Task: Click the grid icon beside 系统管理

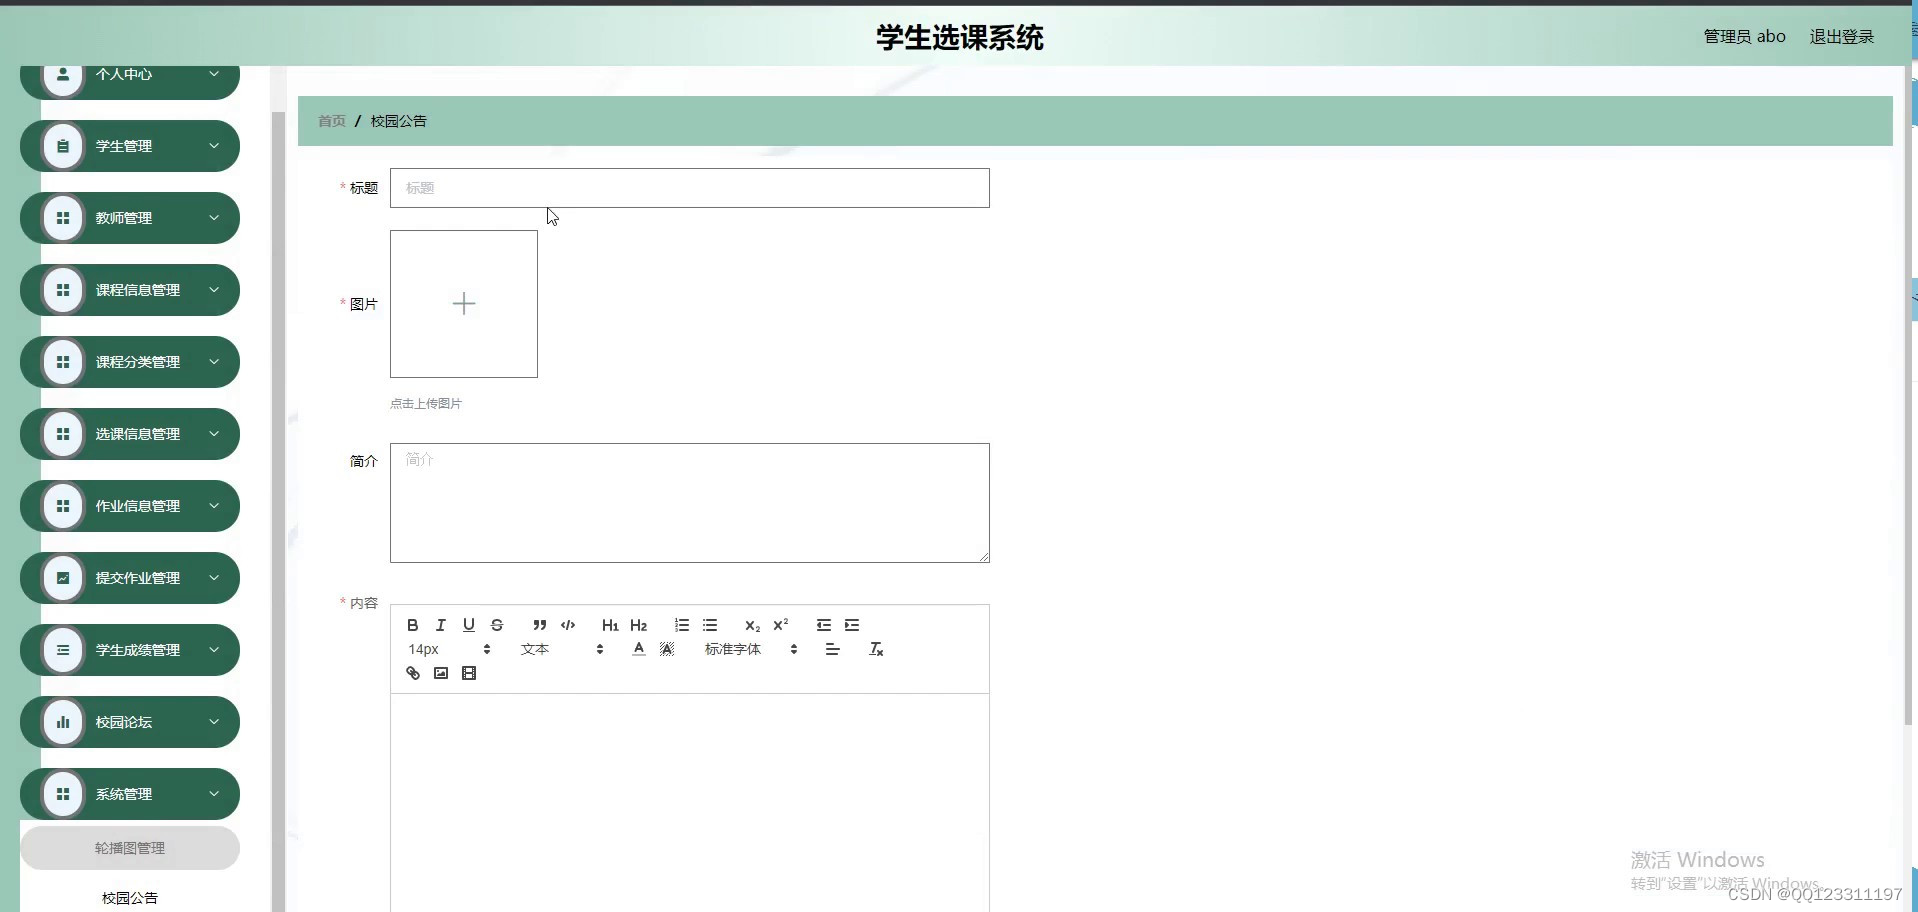Action: (63, 794)
